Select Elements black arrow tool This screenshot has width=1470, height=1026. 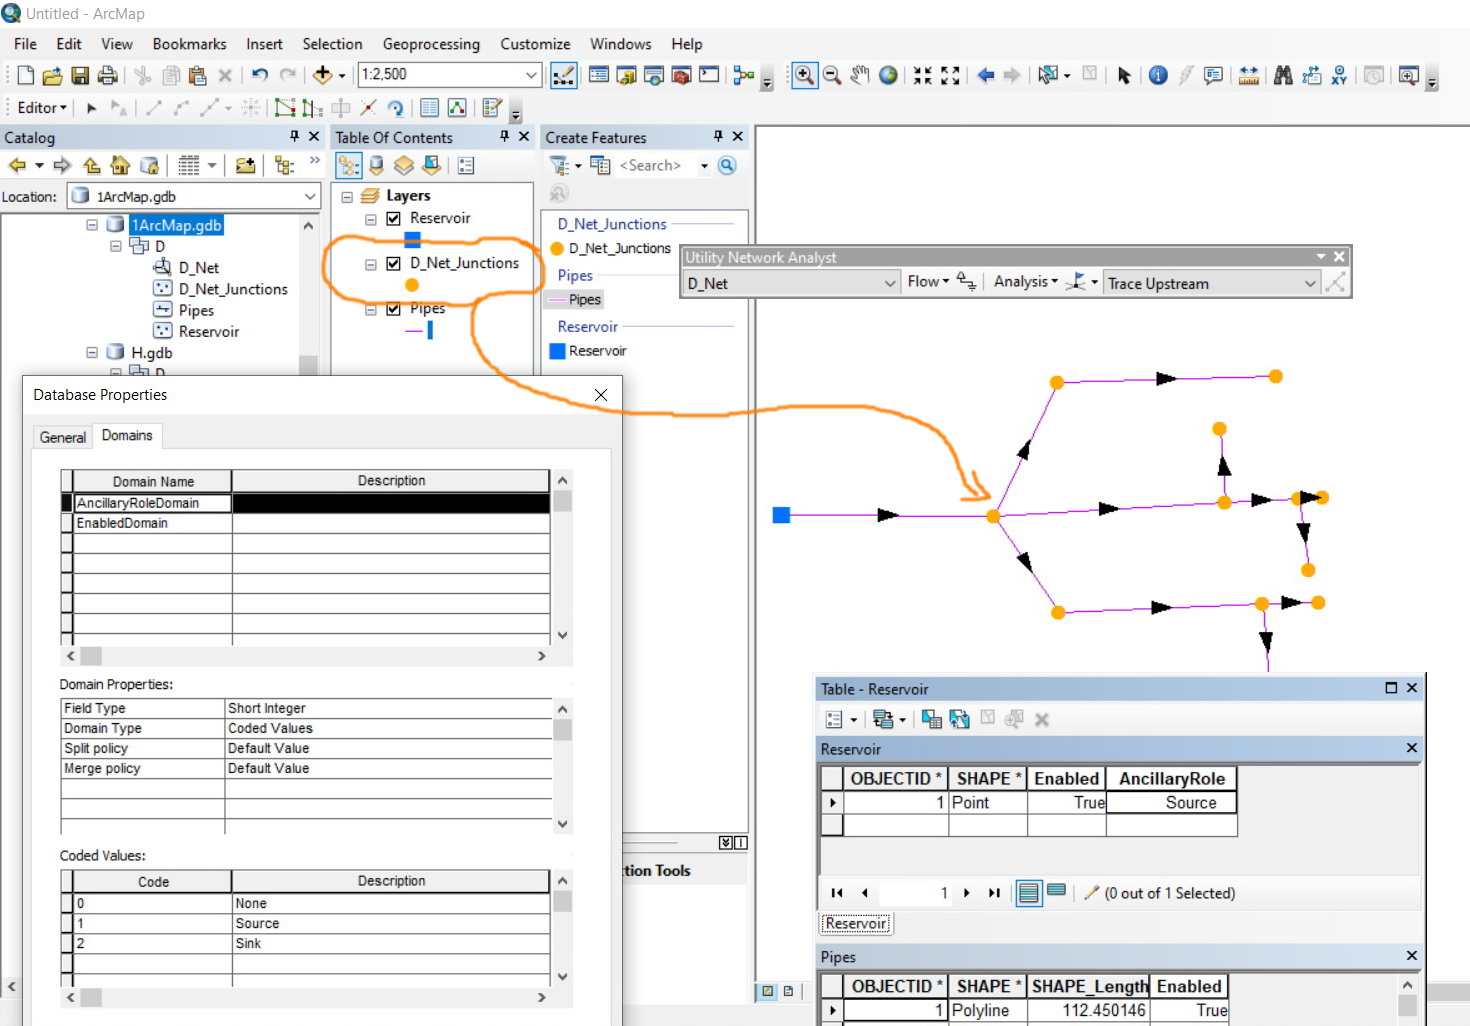1124,75
